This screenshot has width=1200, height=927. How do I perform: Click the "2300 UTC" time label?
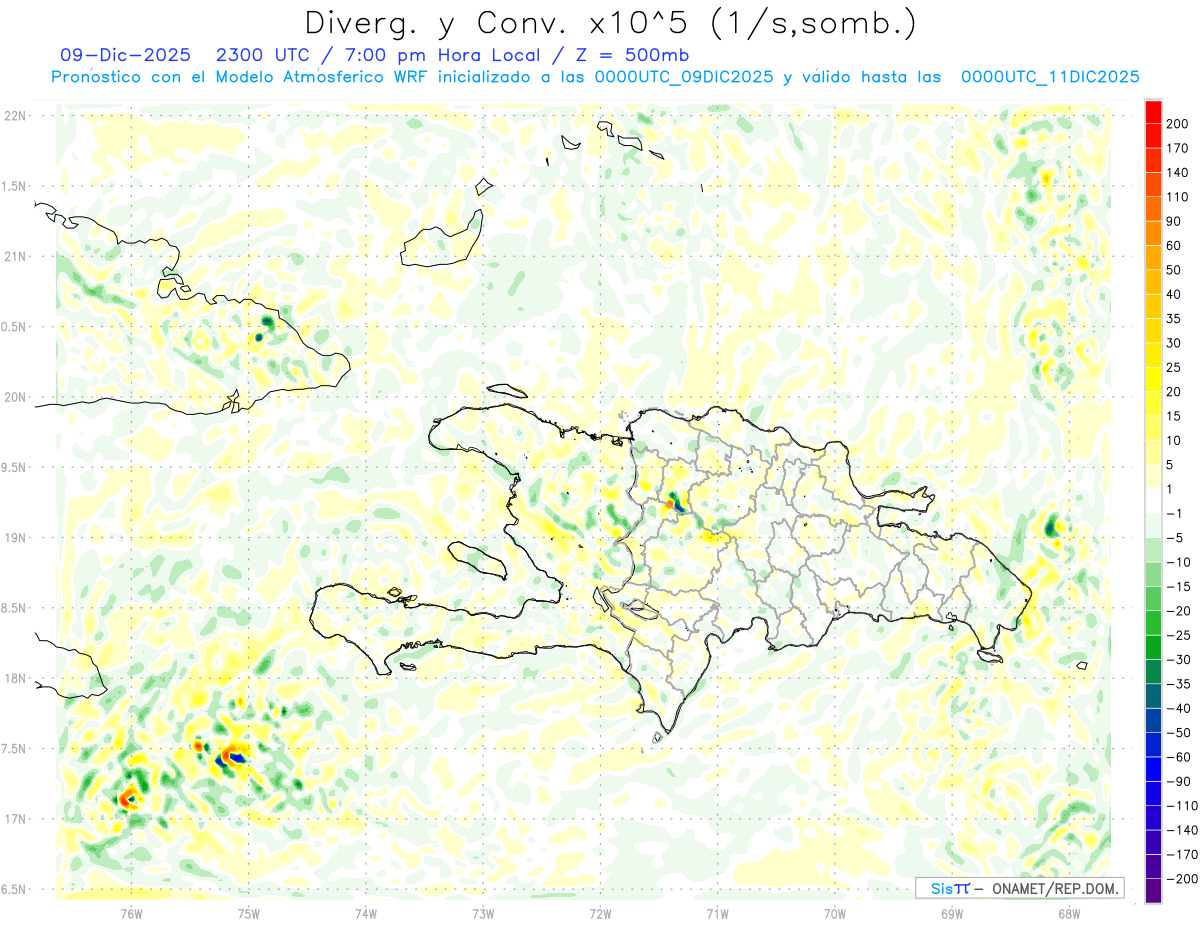(263, 55)
